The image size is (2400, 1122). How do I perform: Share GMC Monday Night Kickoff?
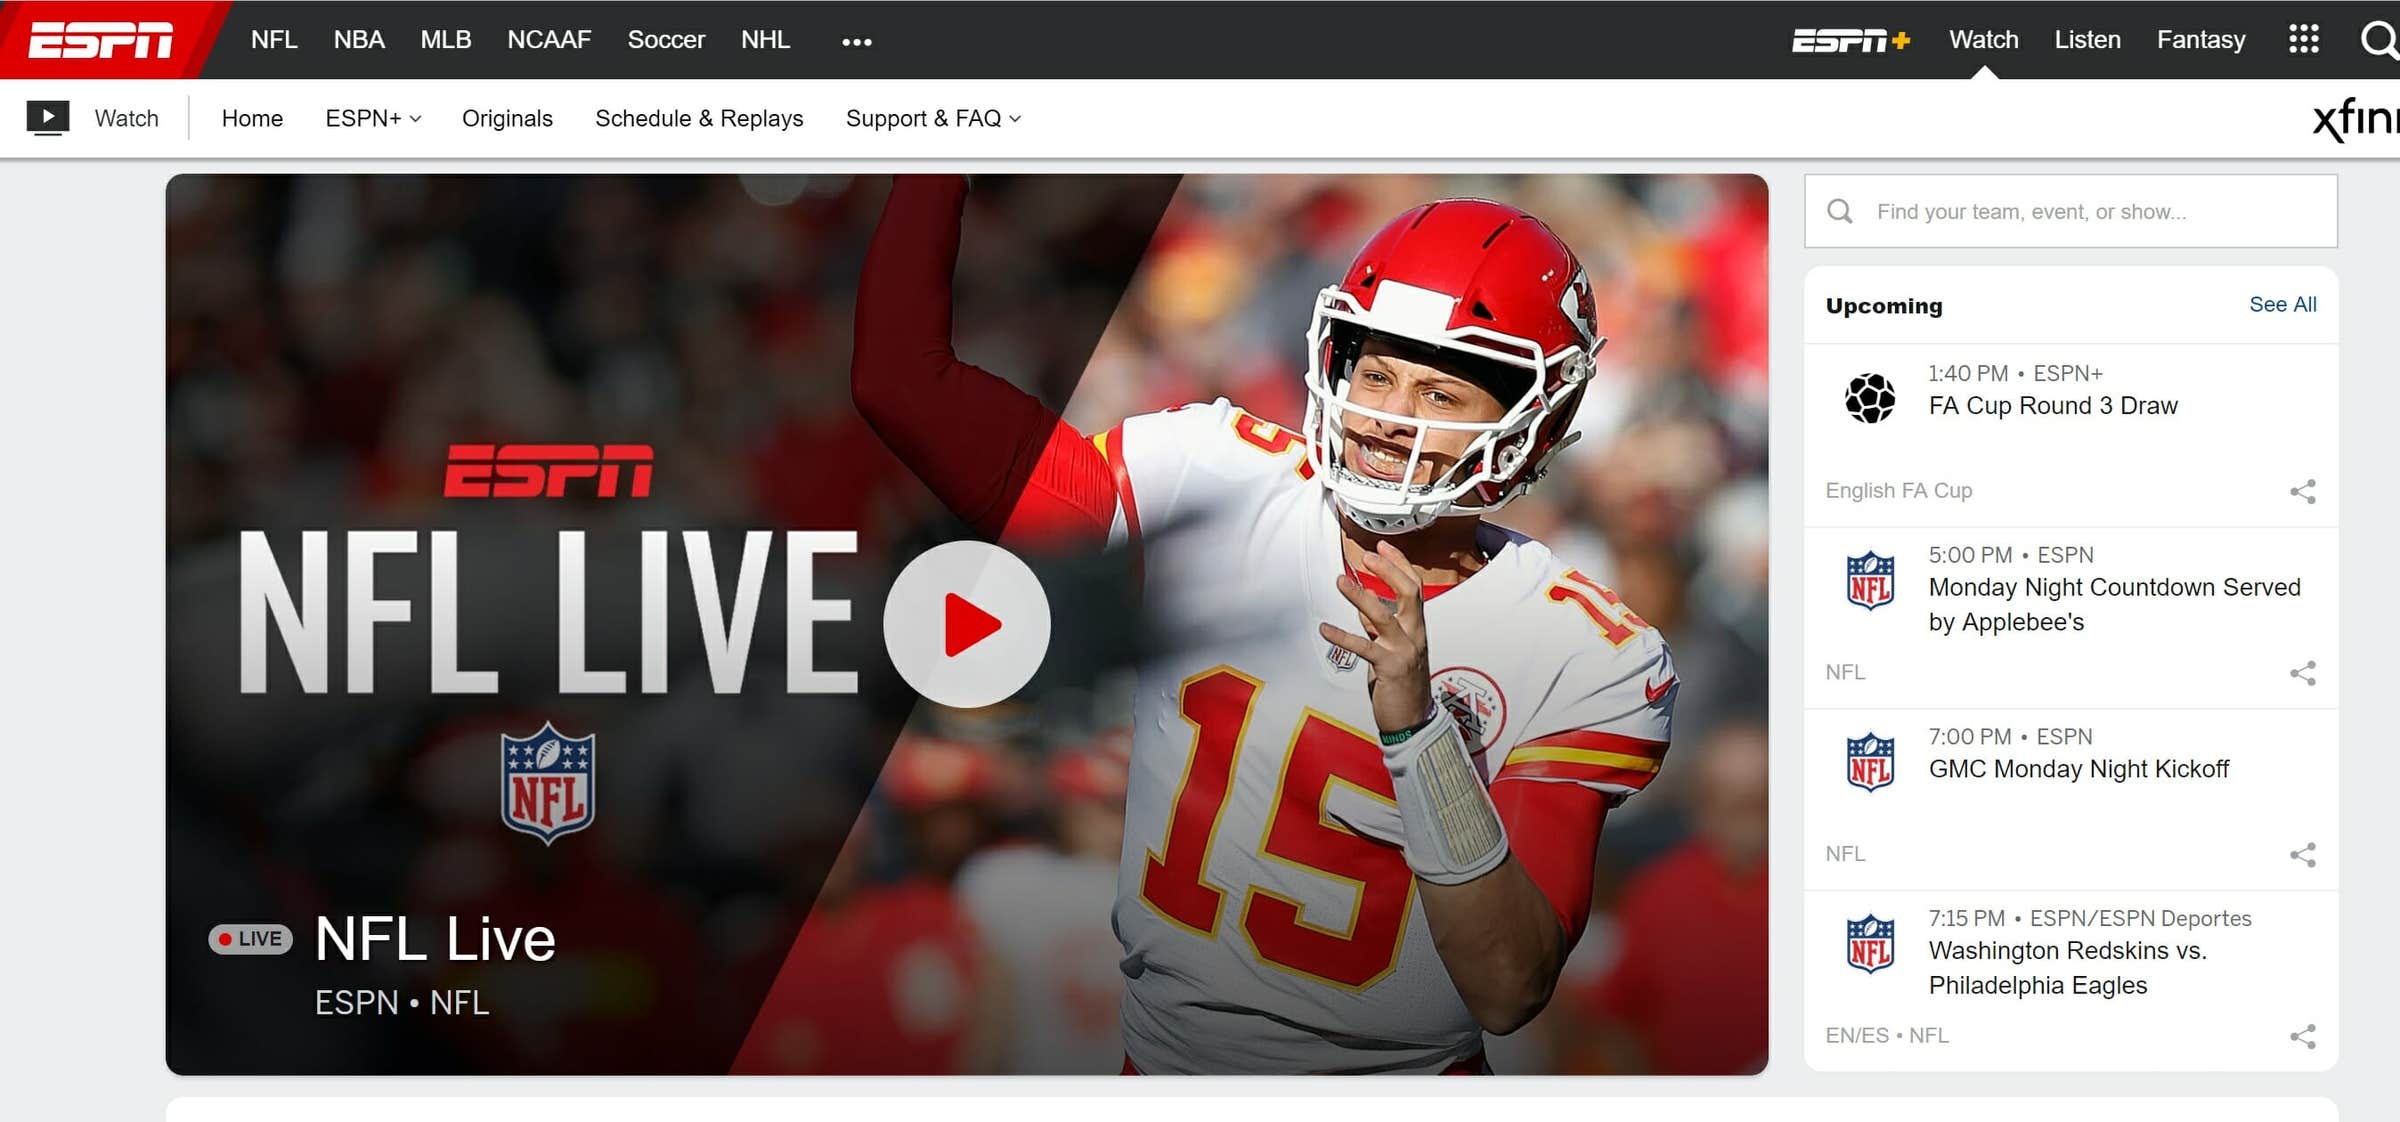click(x=2302, y=855)
